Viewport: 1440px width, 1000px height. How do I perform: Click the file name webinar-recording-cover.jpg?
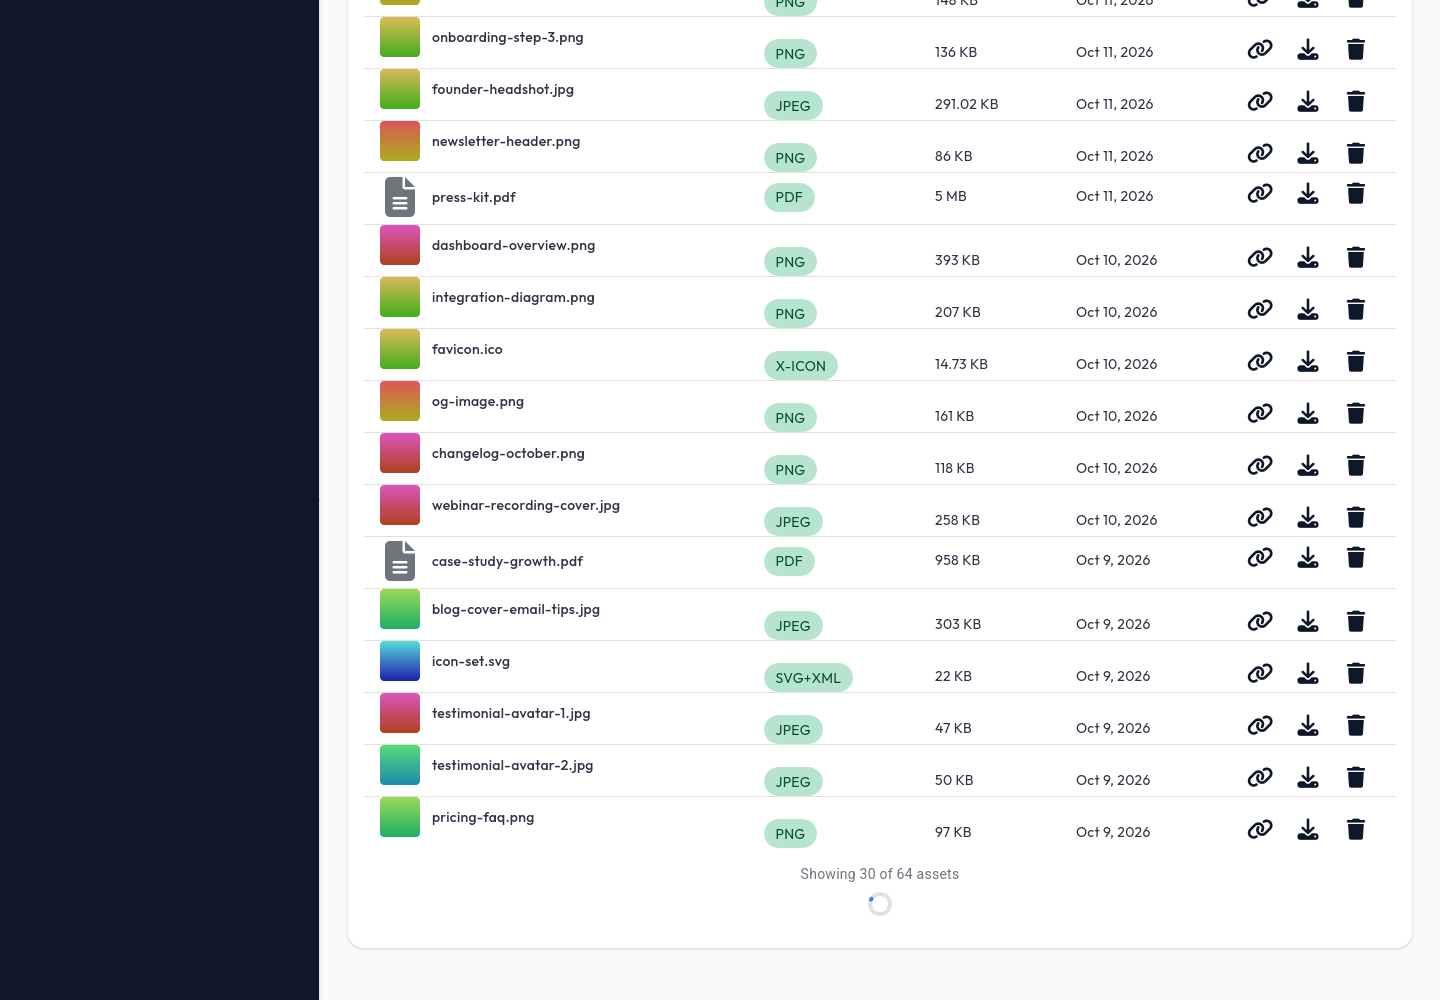526,505
